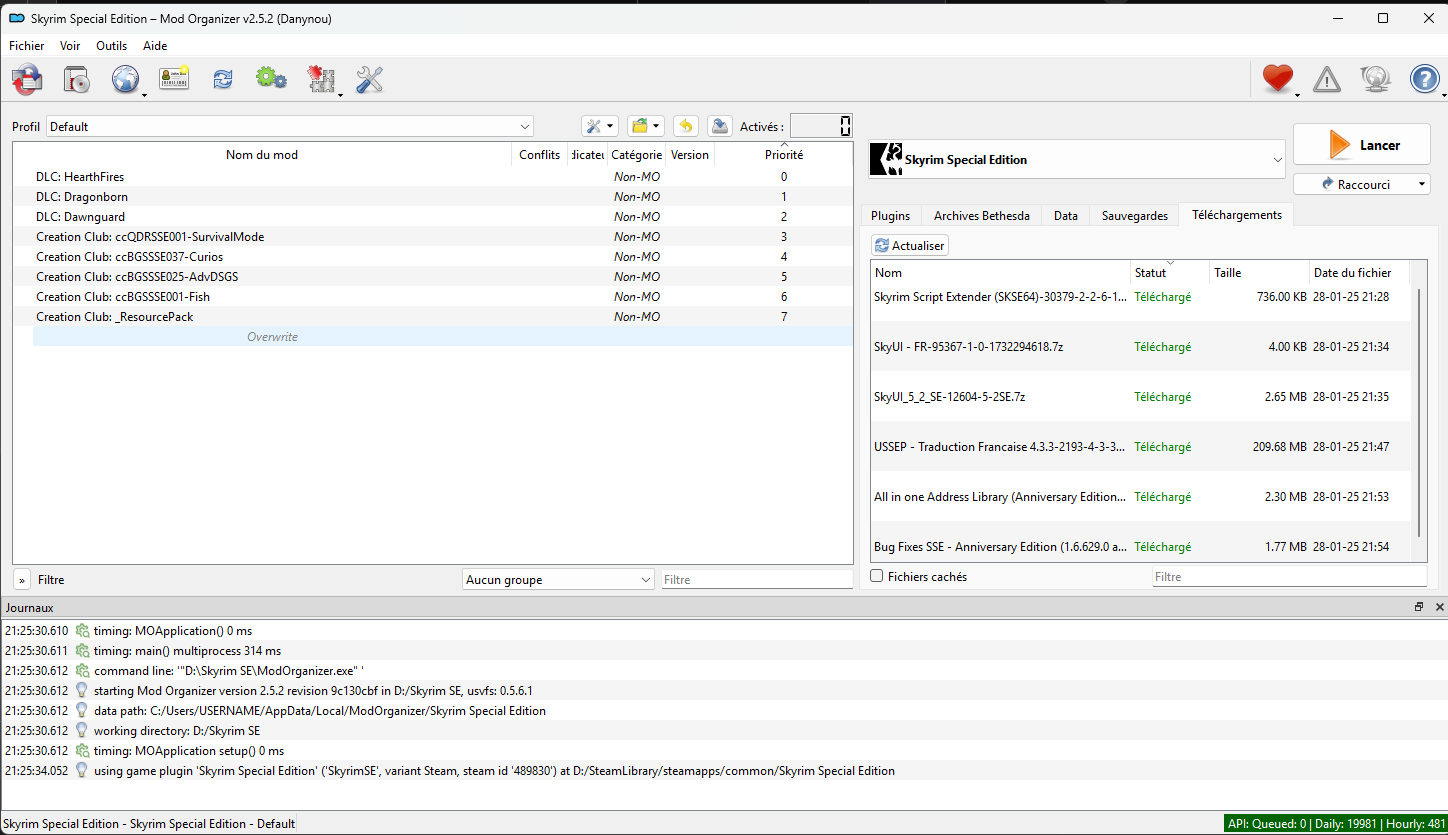The image size is (1448, 835).
Task: Sort downloads by Statut column
Action: click(1169, 272)
